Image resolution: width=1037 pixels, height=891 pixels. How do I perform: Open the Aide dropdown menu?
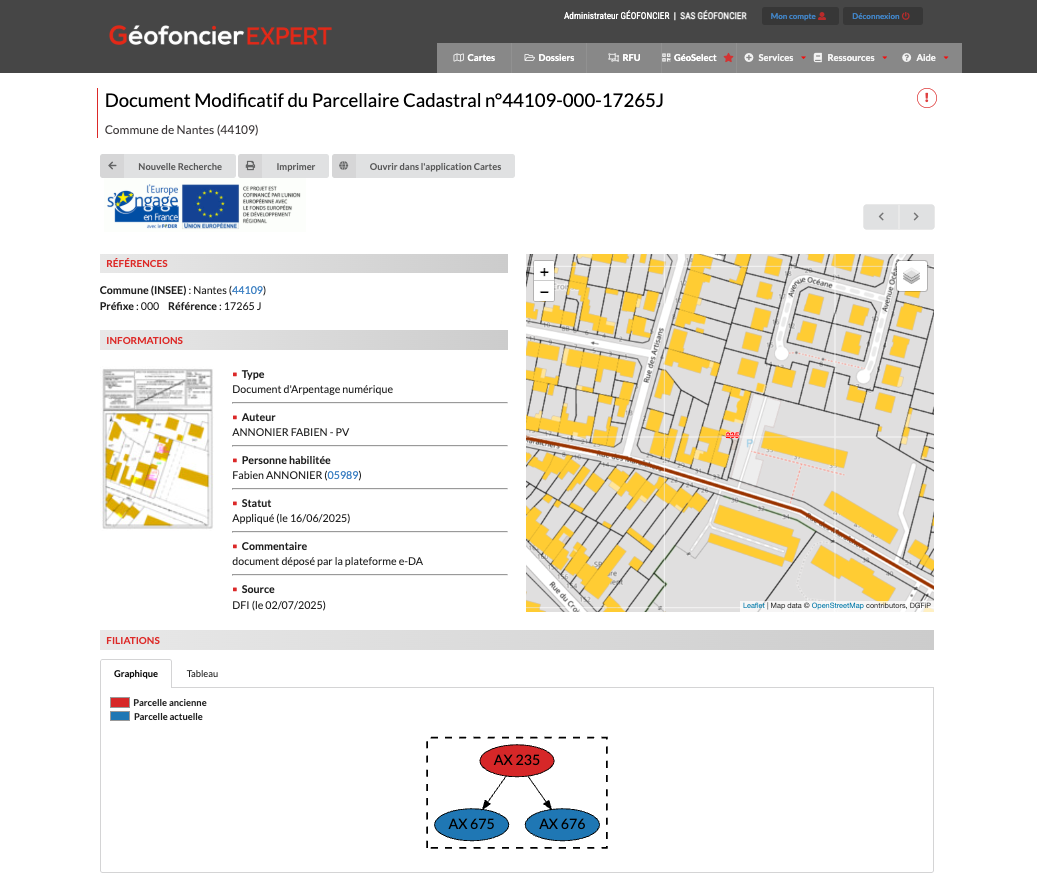[x=925, y=58]
